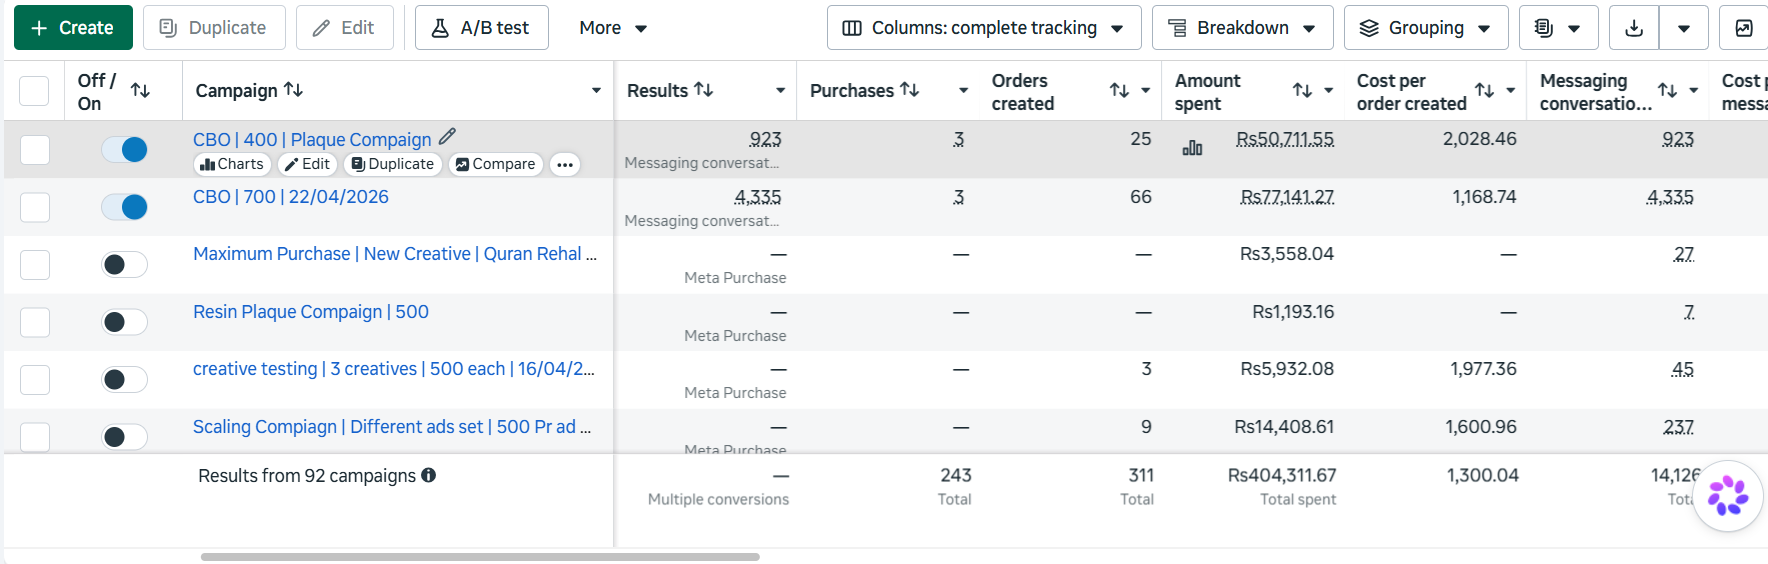Click the Duplicate toolbar button
The width and height of the screenshot is (1768, 564).
[214, 28]
